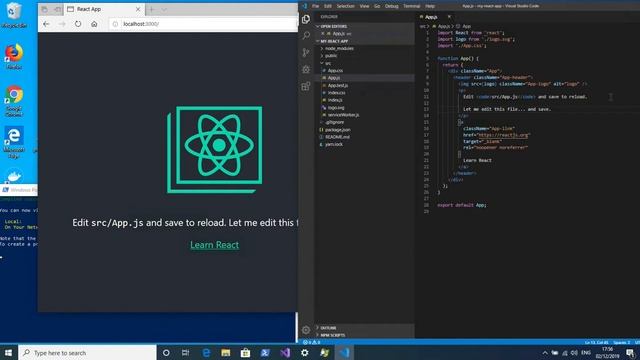This screenshot has width=640, height=360.
Task: Open the Explorer view in VS Code activity bar
Action: coord(306,19)
